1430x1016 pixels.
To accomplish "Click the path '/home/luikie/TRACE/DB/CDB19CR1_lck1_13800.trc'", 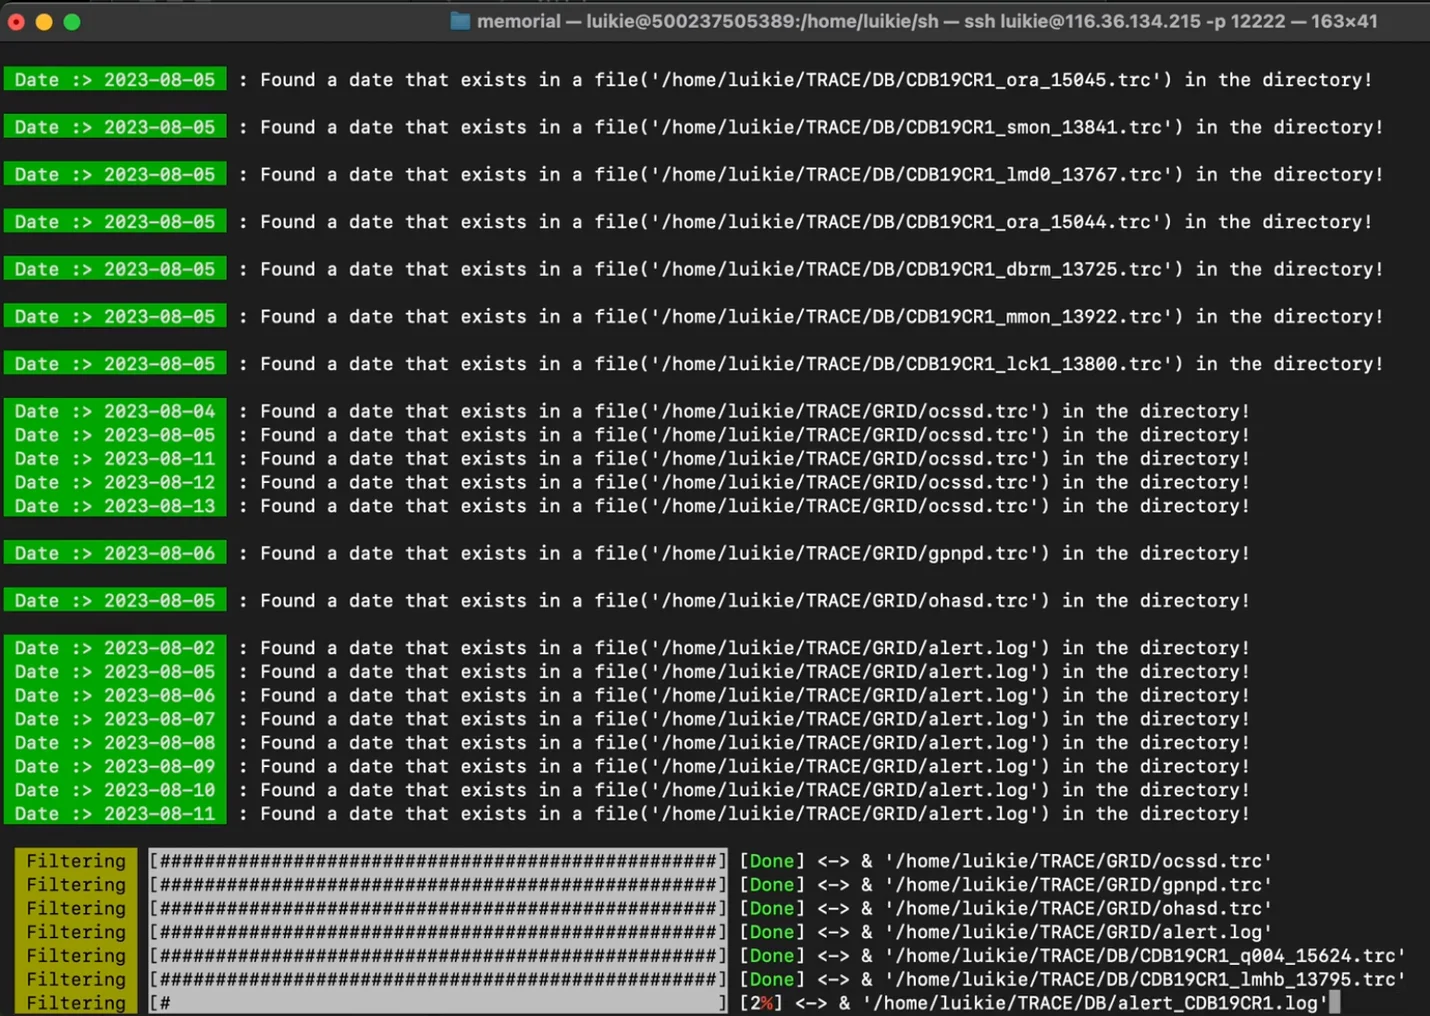I will tap(916, 364).
